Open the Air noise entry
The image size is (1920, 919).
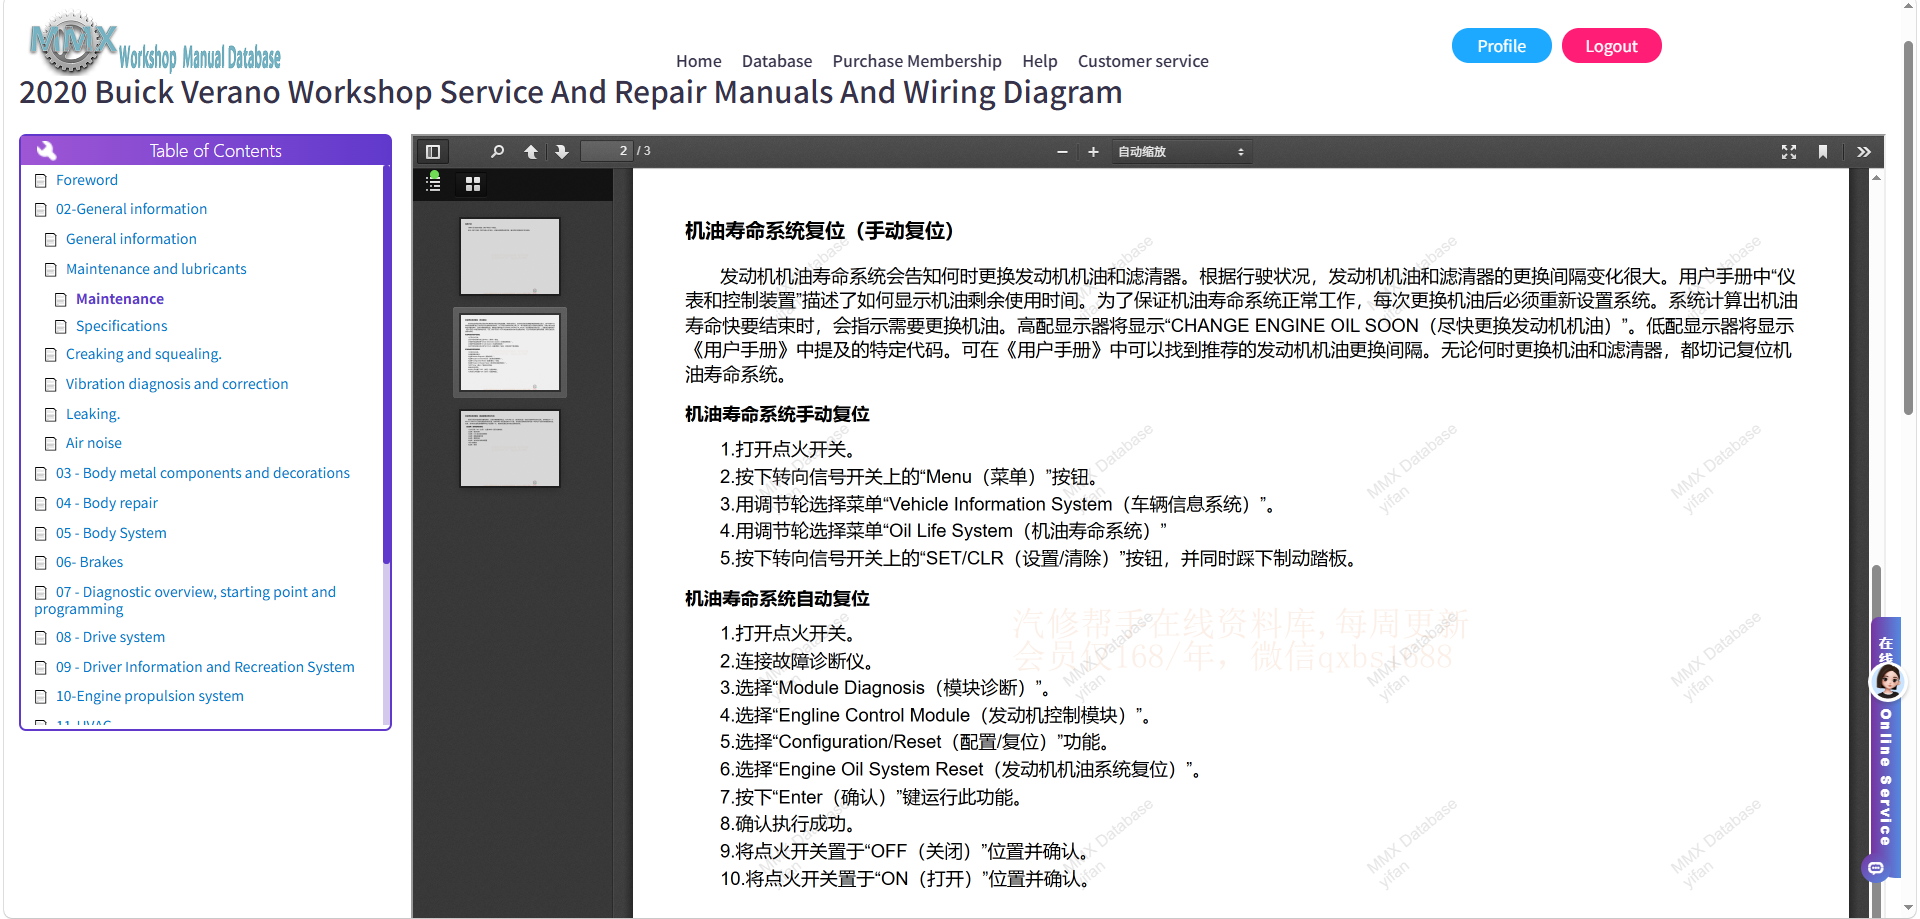(94, 443)
